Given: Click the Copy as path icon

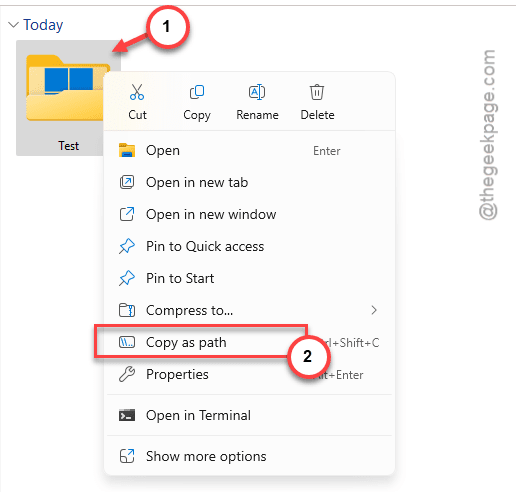Looking at the screenshot, I should (127, 342).
